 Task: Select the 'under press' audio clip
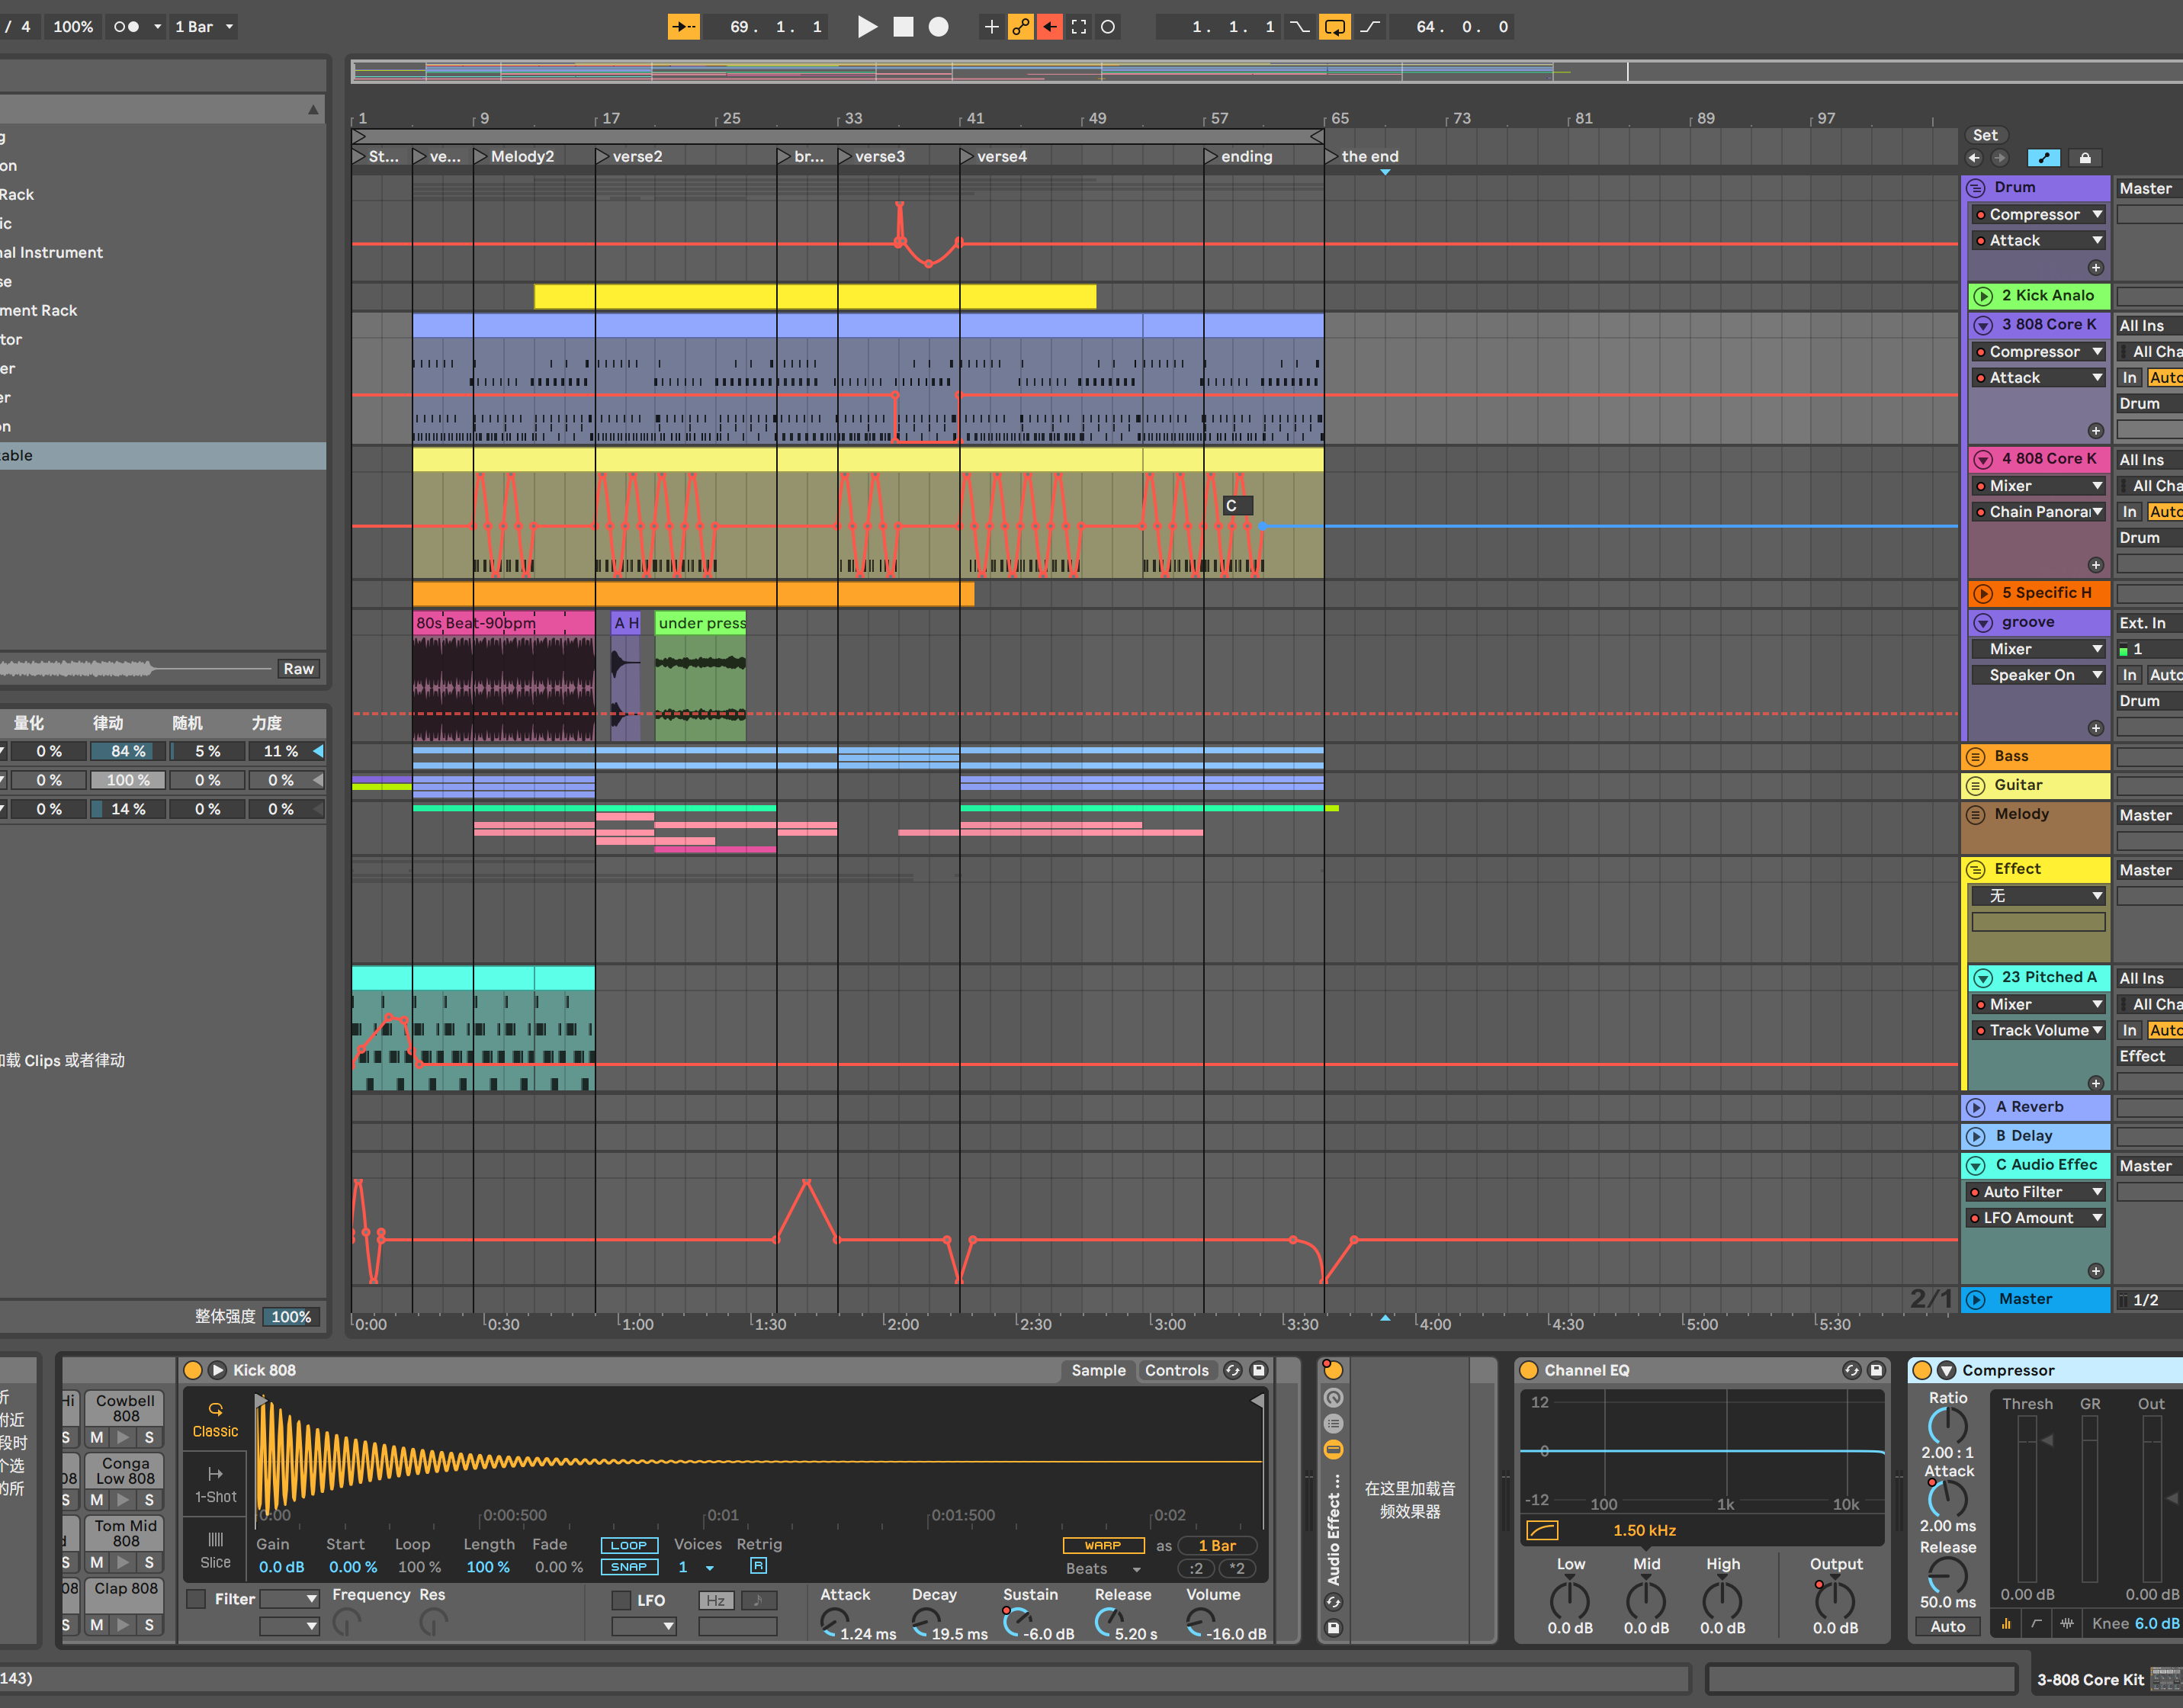point(701,623)
